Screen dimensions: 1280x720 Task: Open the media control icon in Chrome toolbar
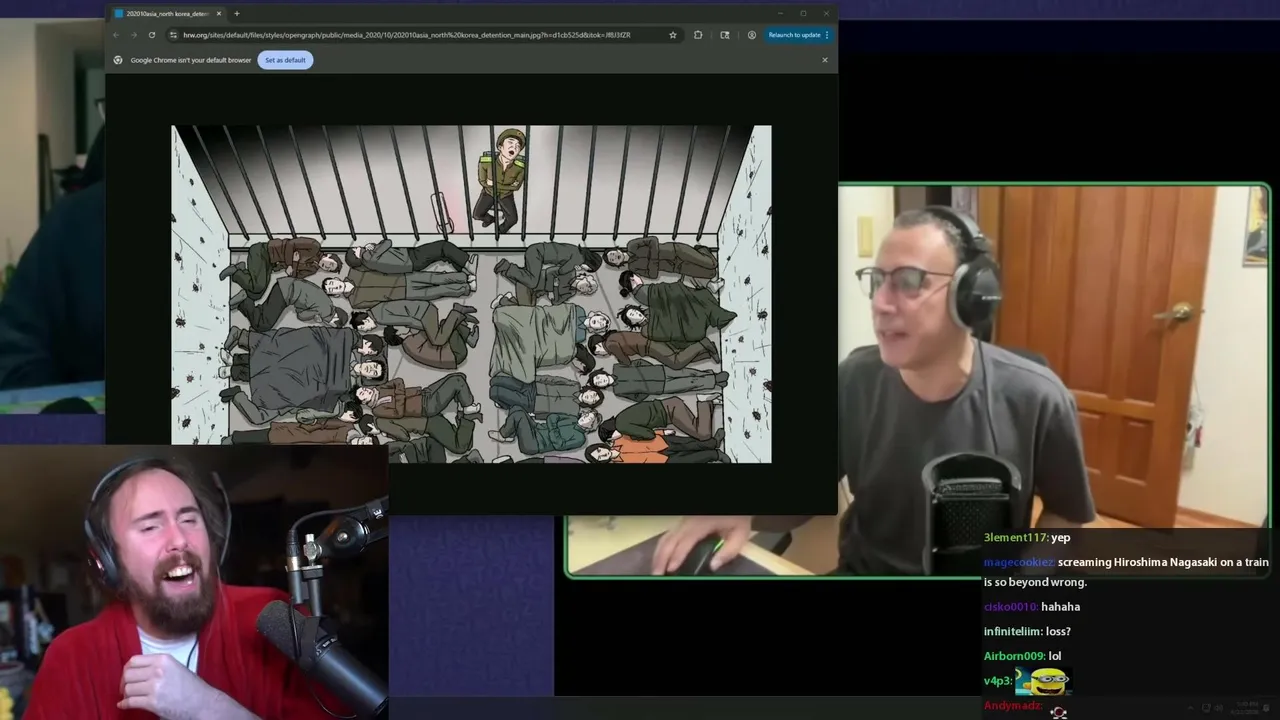coord(725,35)
